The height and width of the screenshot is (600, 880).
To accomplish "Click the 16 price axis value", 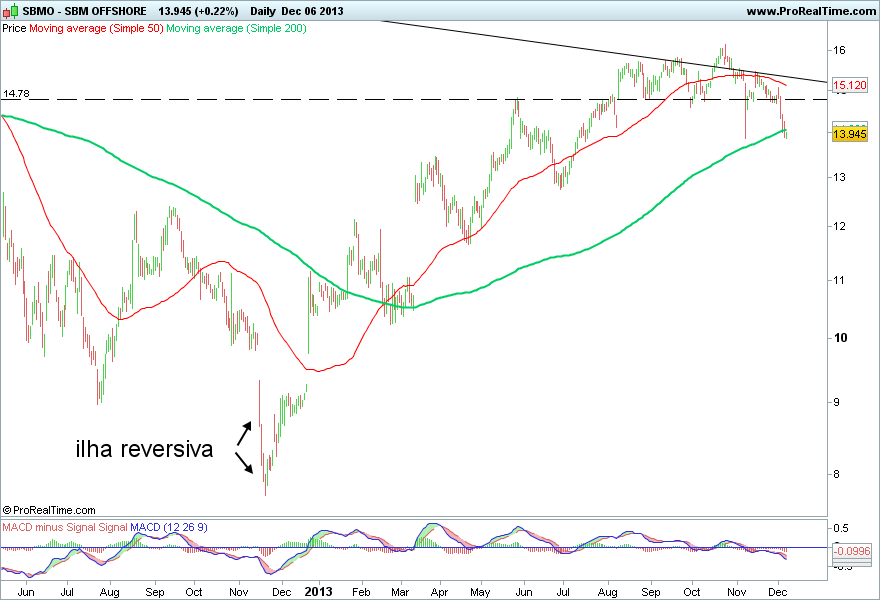I will 839,51.
